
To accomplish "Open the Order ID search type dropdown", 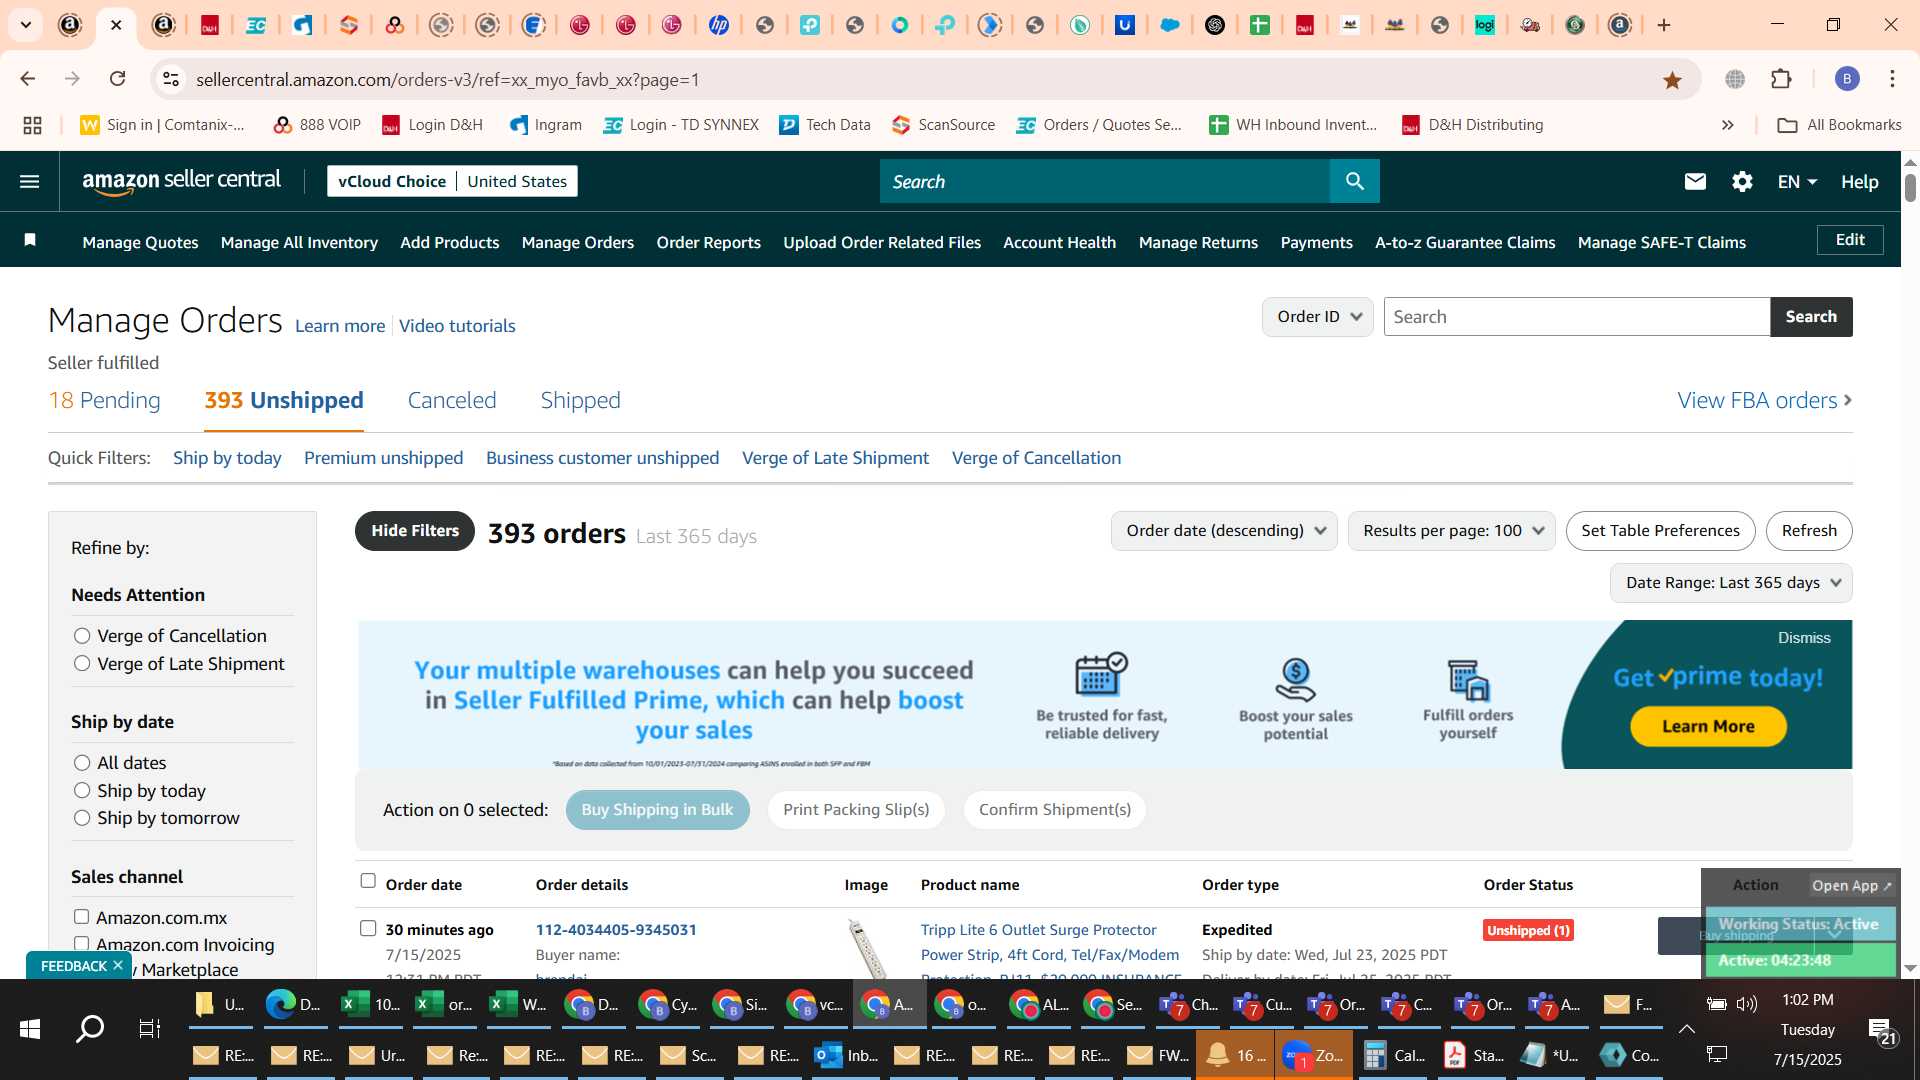I will tap(1318, 317).
